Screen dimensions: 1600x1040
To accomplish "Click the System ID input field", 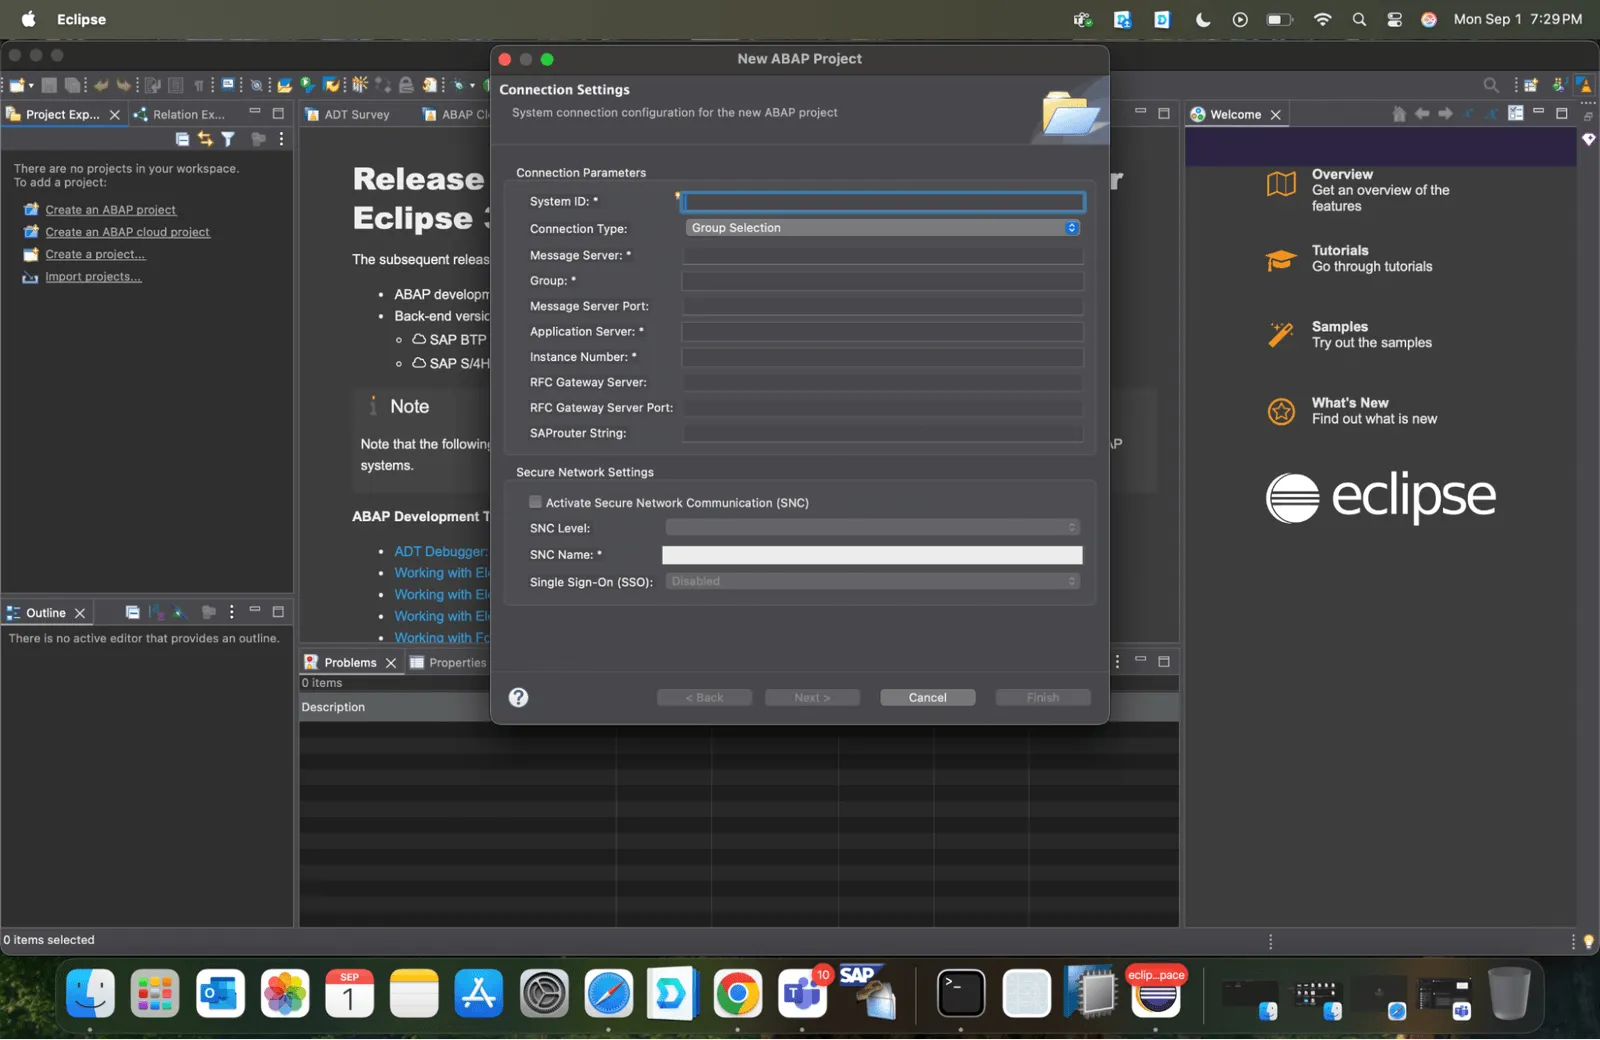I will click(x=883, y=202).
